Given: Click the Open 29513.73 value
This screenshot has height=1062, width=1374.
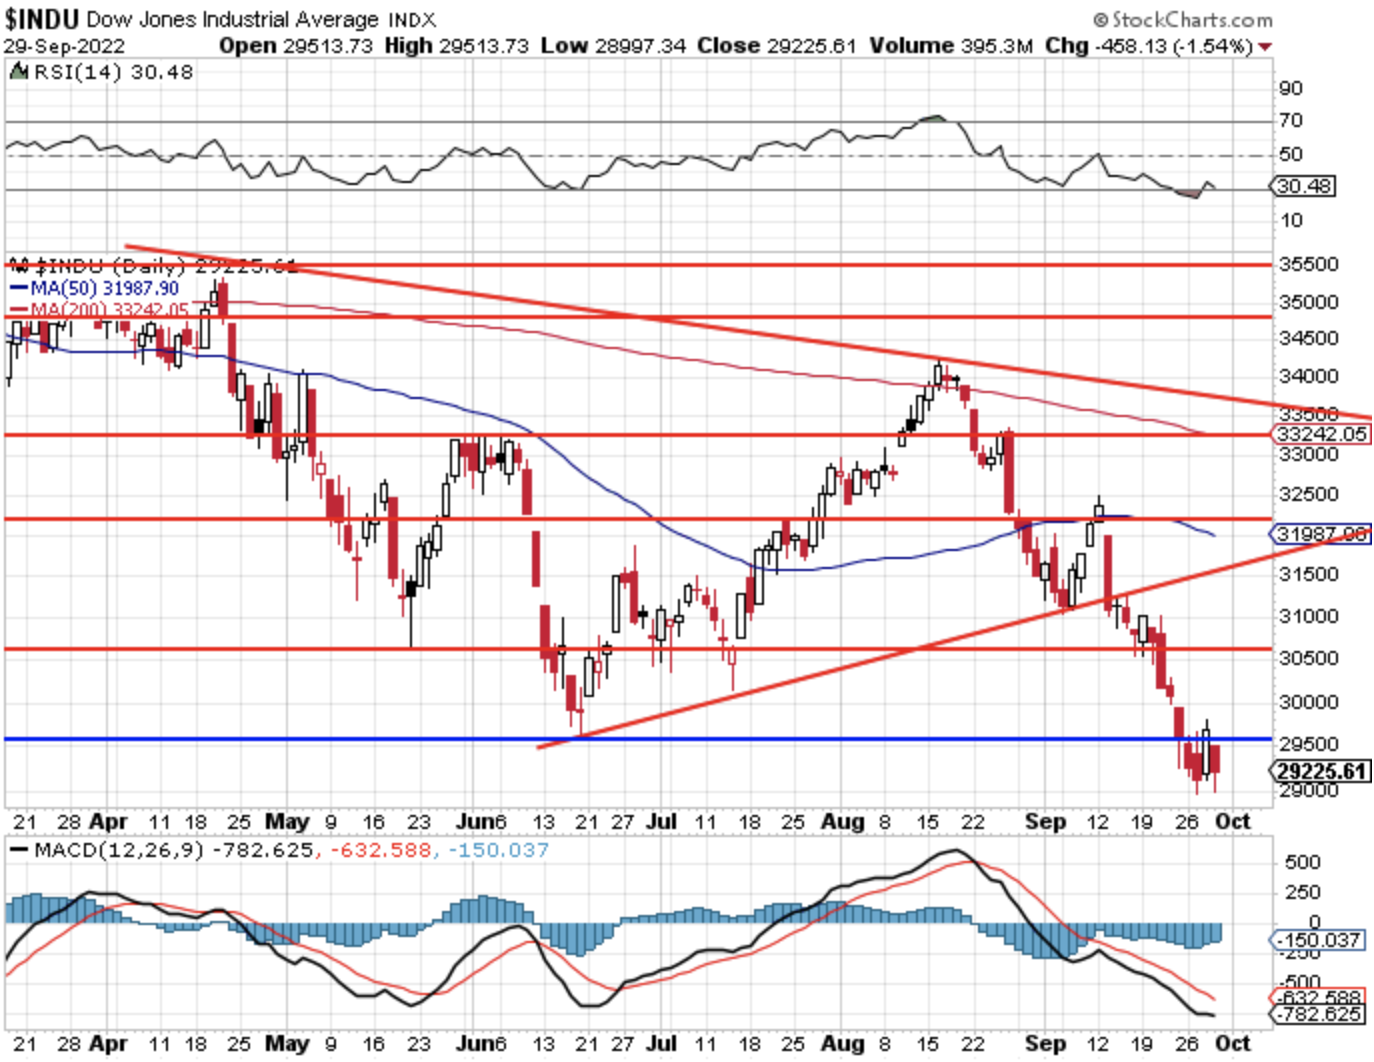Looking at the screenshot, I should tap(295, 46).
